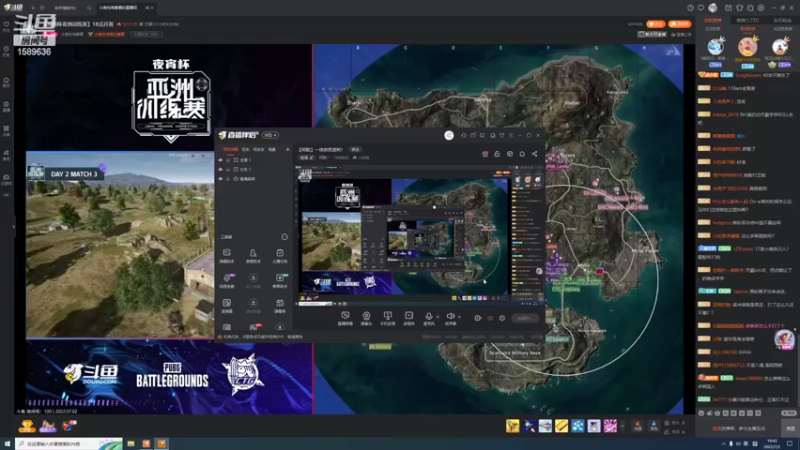Expand the microphone options arrow
800x450 pixels.
[x=437, y=317]
